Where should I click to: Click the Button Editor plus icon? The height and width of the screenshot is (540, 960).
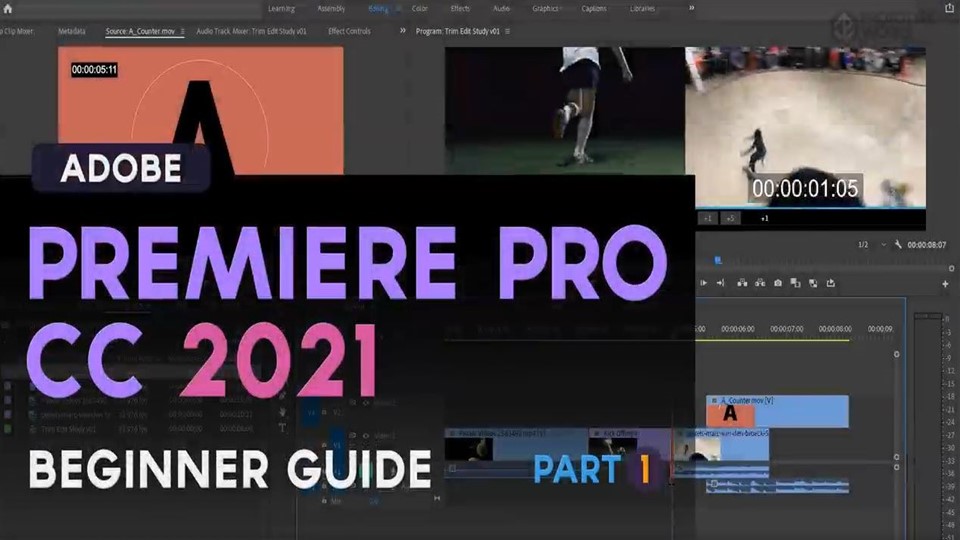[x=945, y=284]
